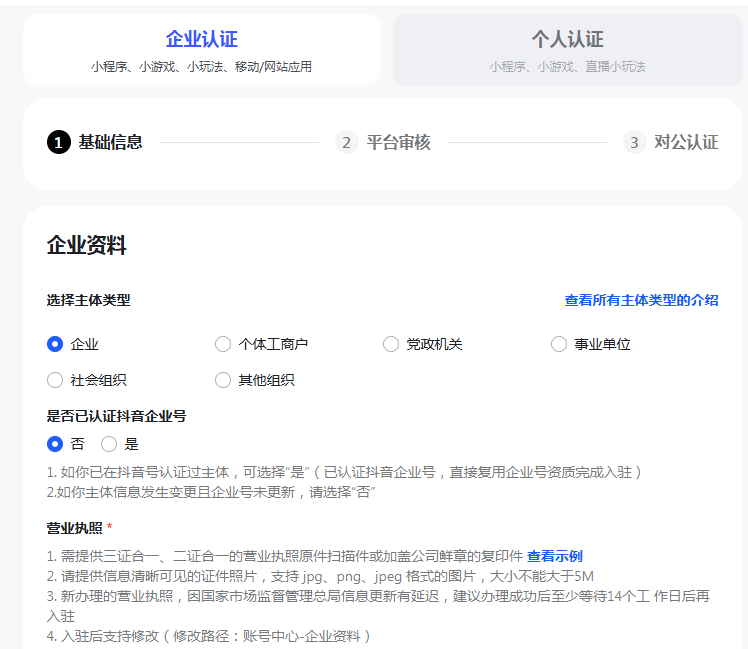Screen dimensions: 748x649
Task: Switch to the 企业认证 tab
Action: coord(202,50)
